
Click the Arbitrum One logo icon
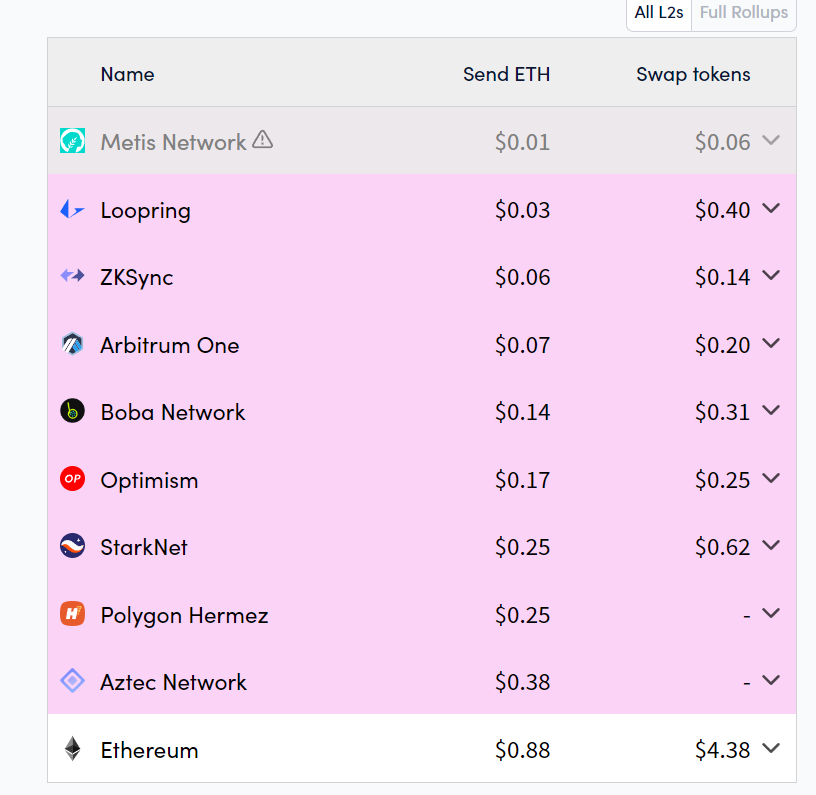(72, 344)
